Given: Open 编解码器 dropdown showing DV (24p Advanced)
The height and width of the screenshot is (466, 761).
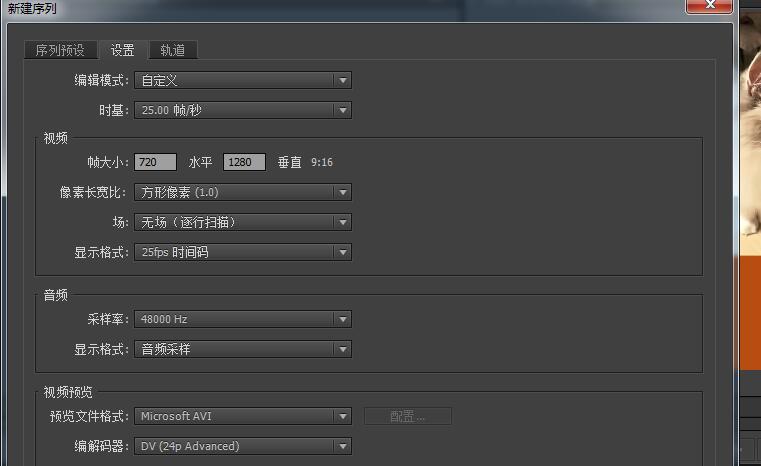Looking at the screenshot, I should point(243,446).
